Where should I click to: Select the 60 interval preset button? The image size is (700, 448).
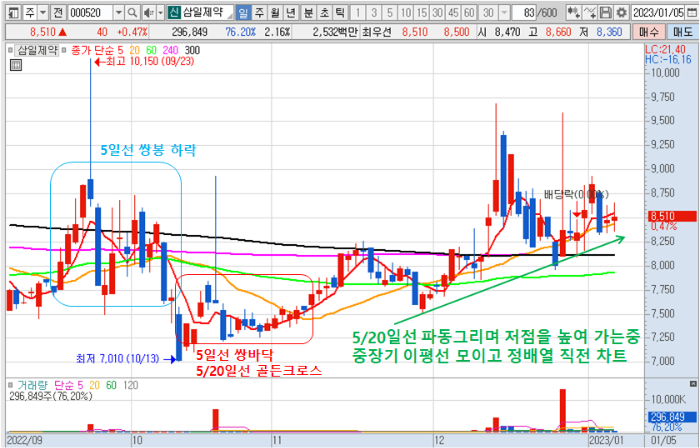(469, 12)
